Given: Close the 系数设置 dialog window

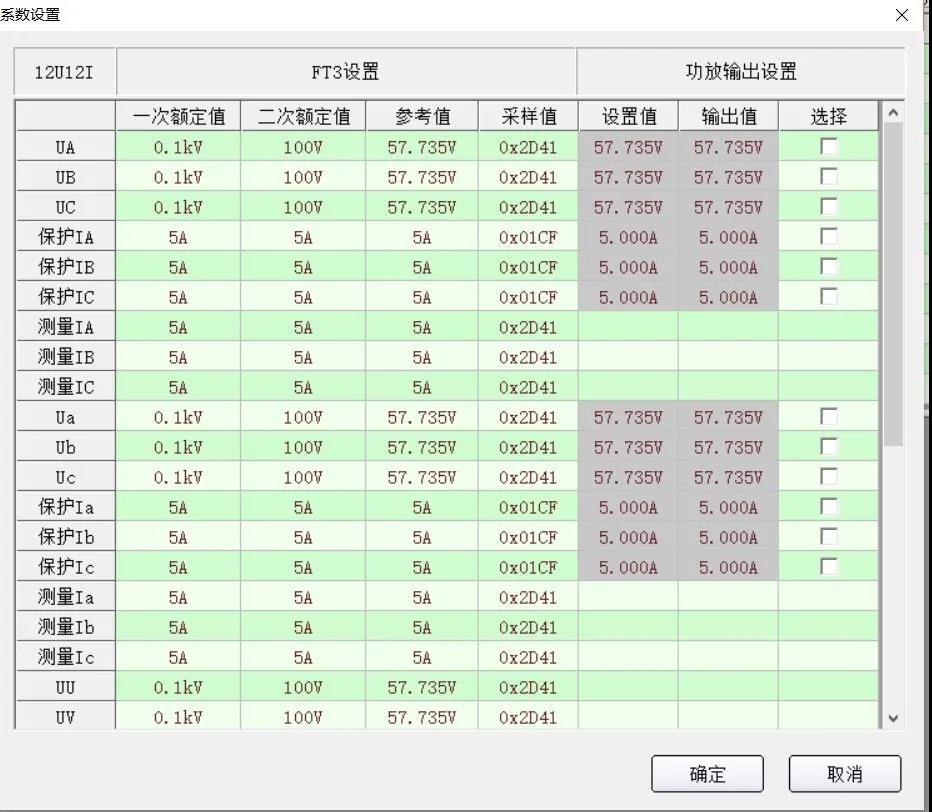Looking at the screenshot, I should point(902,15).
